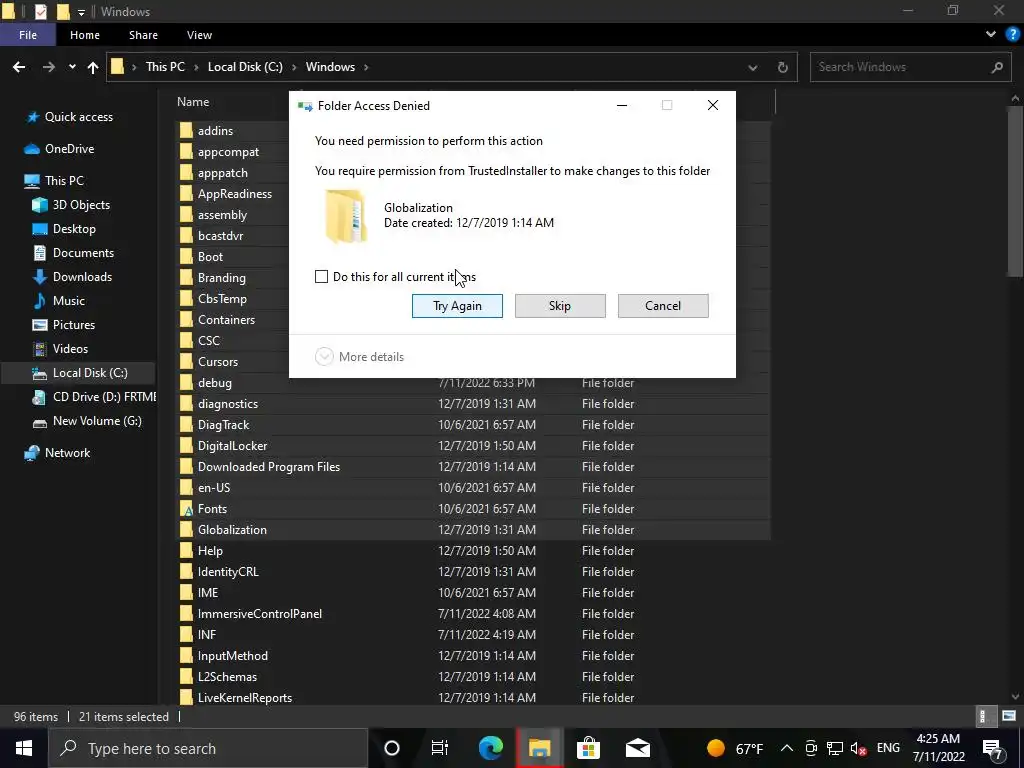Open Pictures in the sidebar
1024x768 pixels.
point(64,325)
